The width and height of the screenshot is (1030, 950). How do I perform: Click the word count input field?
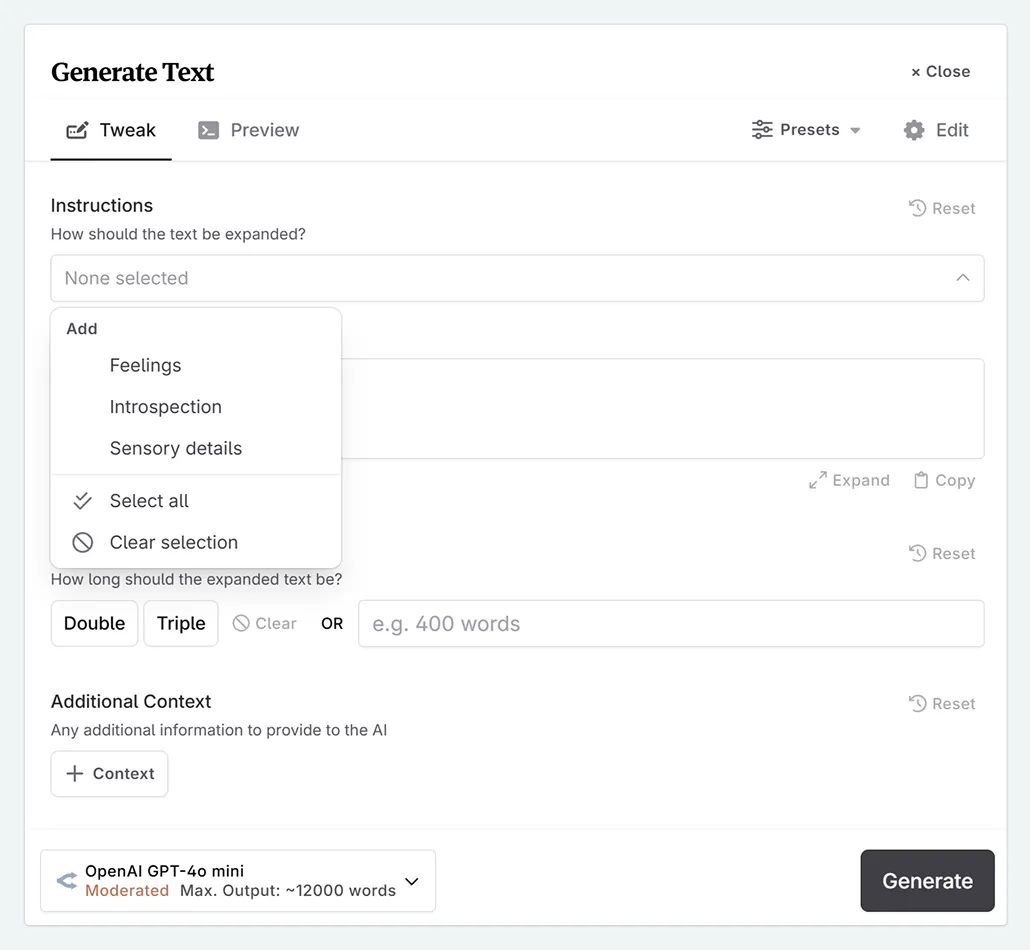(x=670, y=623)
